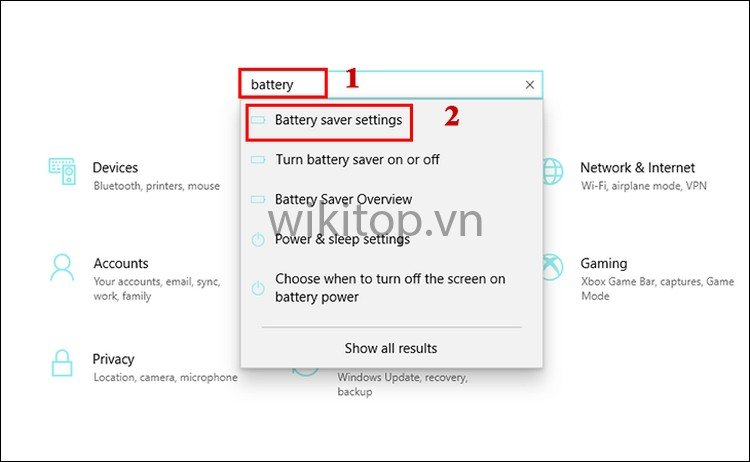Click the Devices keyboard icon

(x=62, y=172)
